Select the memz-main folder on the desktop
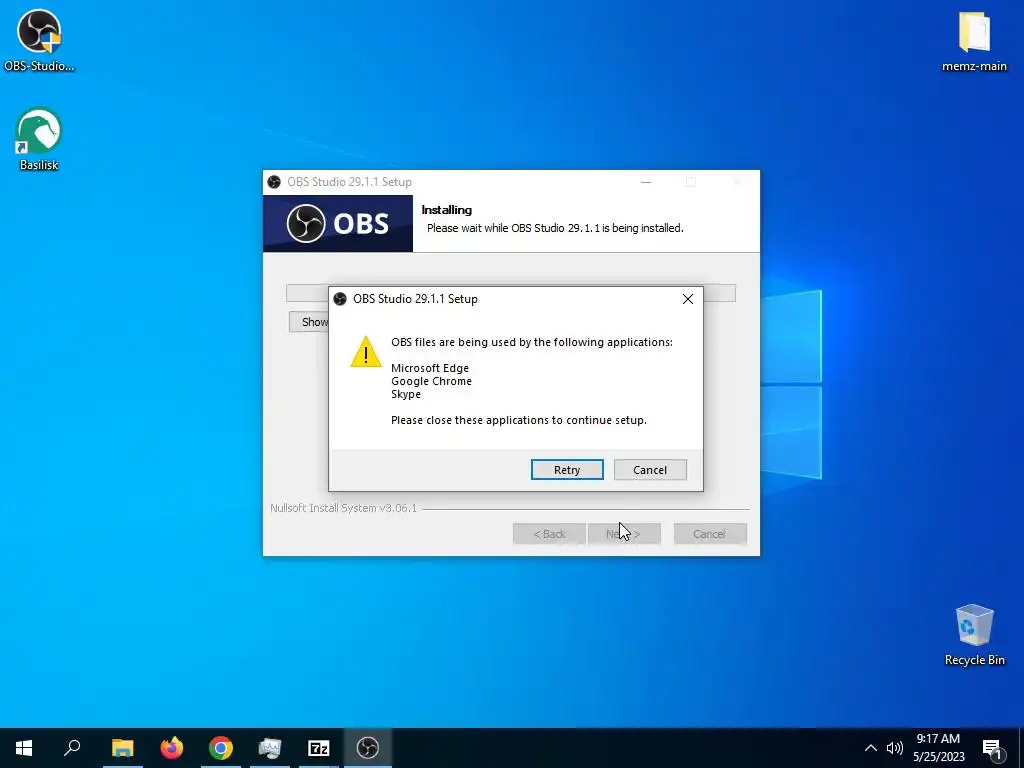The width and height of the screenshot is (1024, 768). click(x=974, y=40)
